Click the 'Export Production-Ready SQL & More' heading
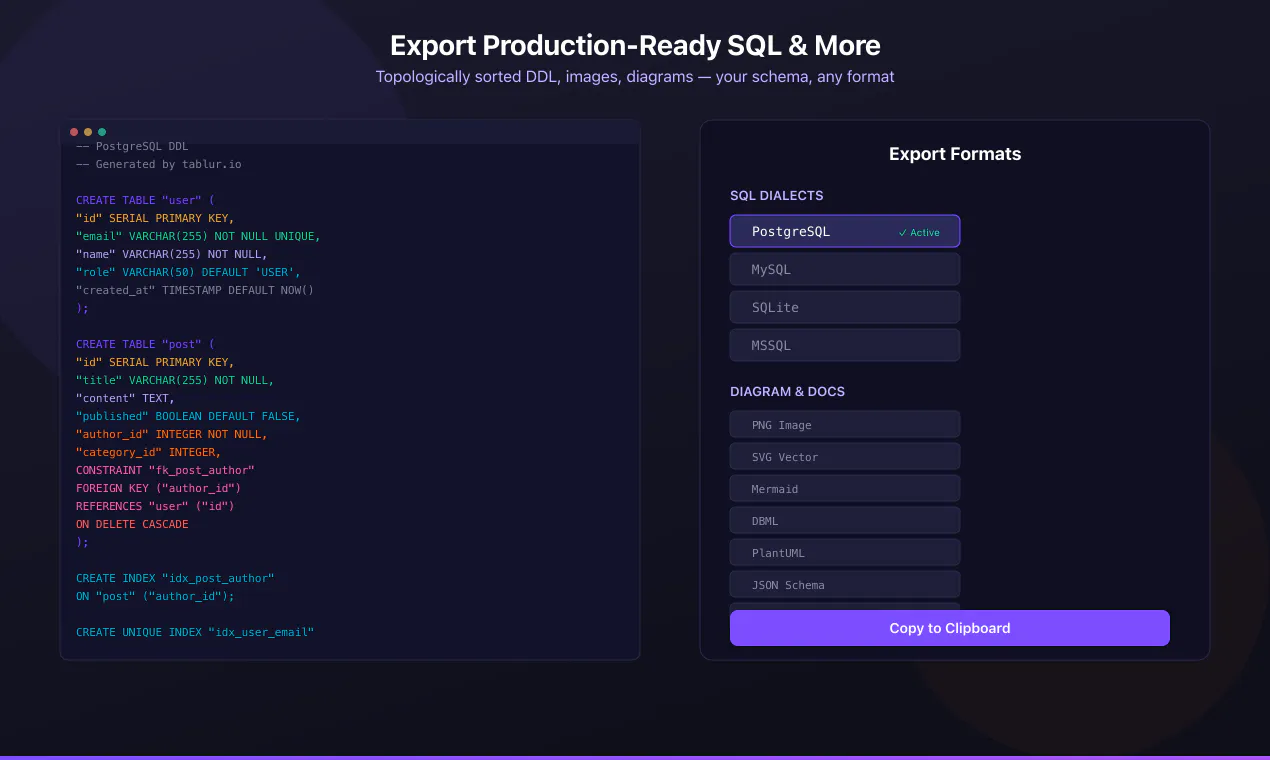Image resolution: width=1270 pixels, height=760 pixels. tap(635, 45)
